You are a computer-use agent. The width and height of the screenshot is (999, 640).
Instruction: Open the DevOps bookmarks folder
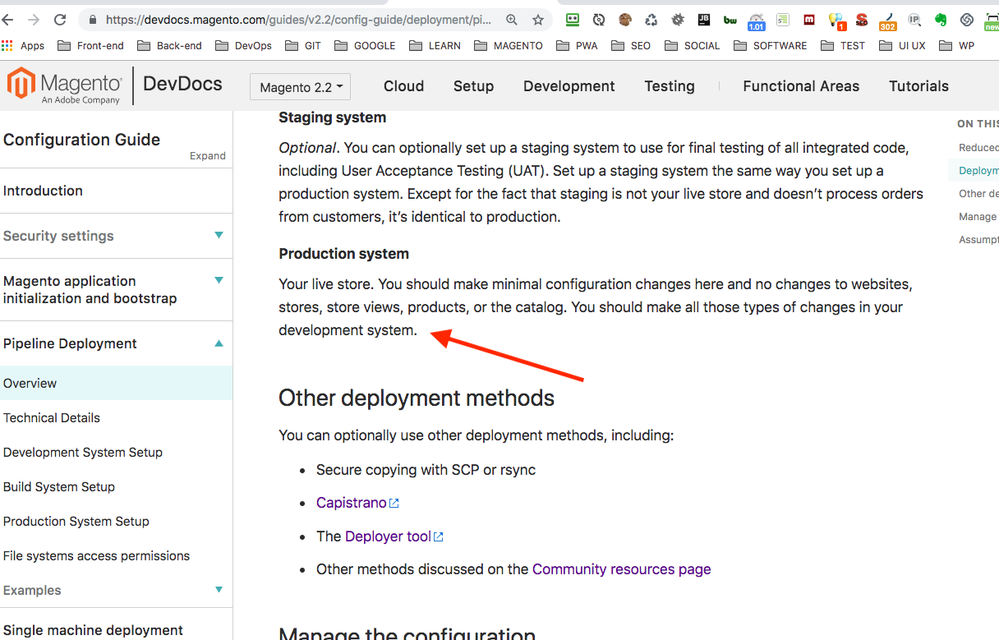click(x=243, y=46)
